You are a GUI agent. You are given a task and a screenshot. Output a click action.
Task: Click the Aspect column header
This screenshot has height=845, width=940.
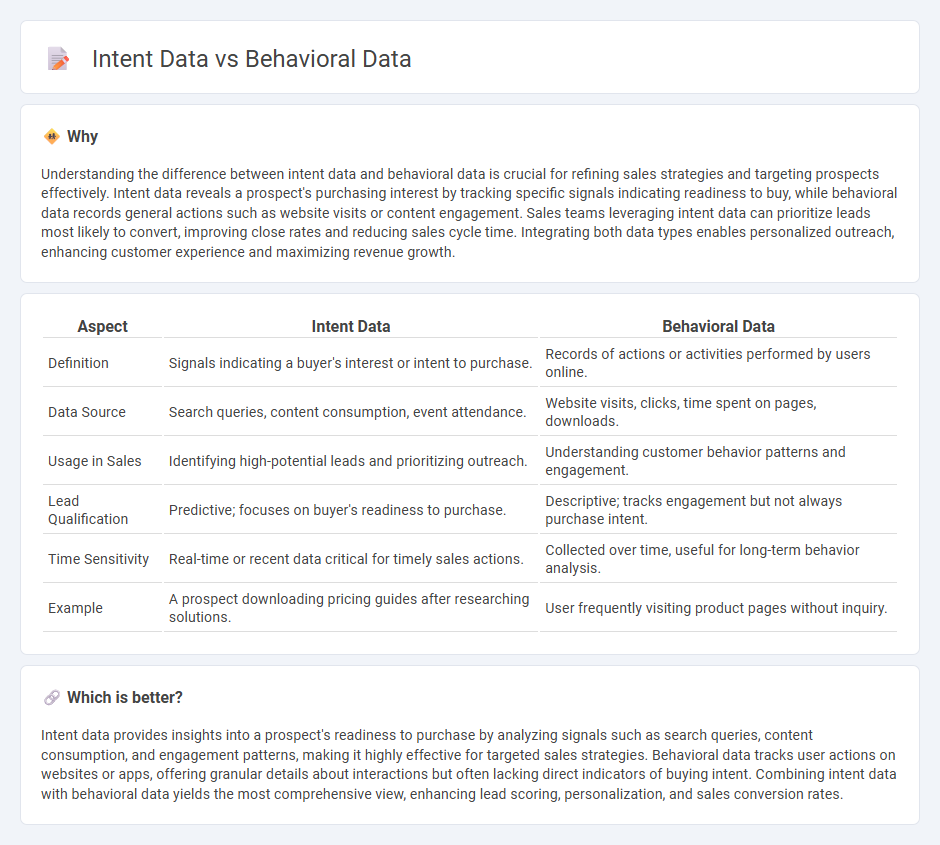tap(103, 326)
